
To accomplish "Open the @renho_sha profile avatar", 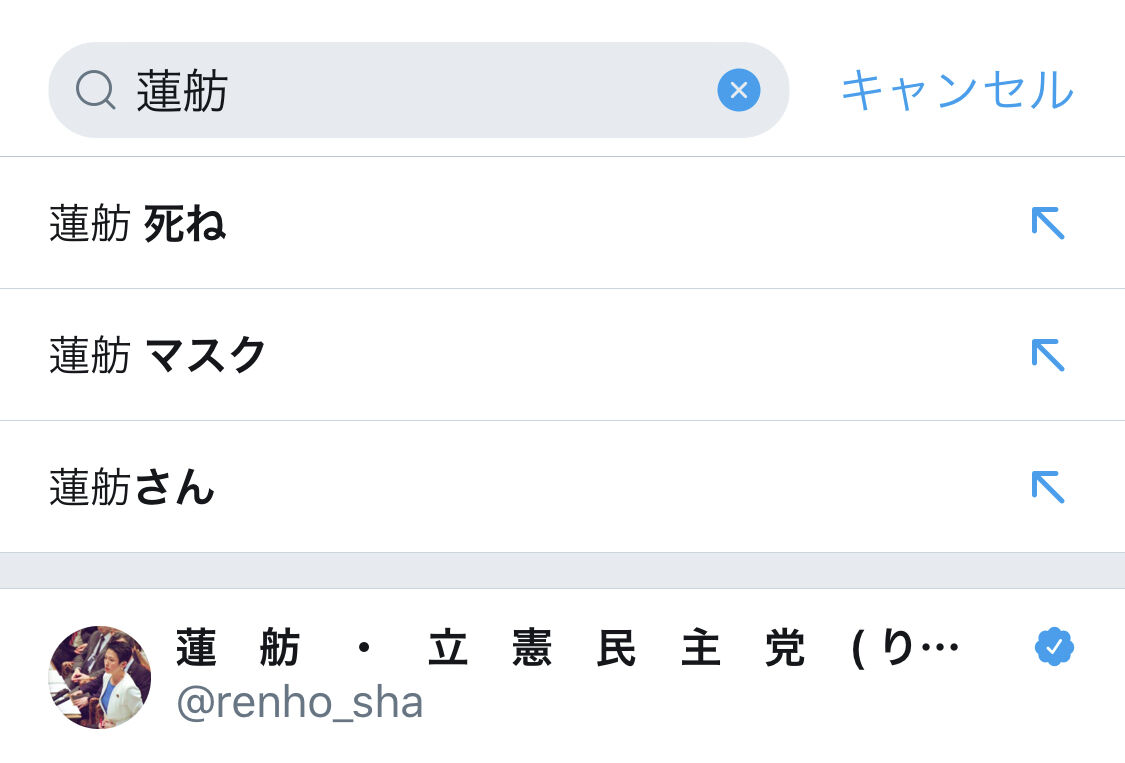I will 99,677.
